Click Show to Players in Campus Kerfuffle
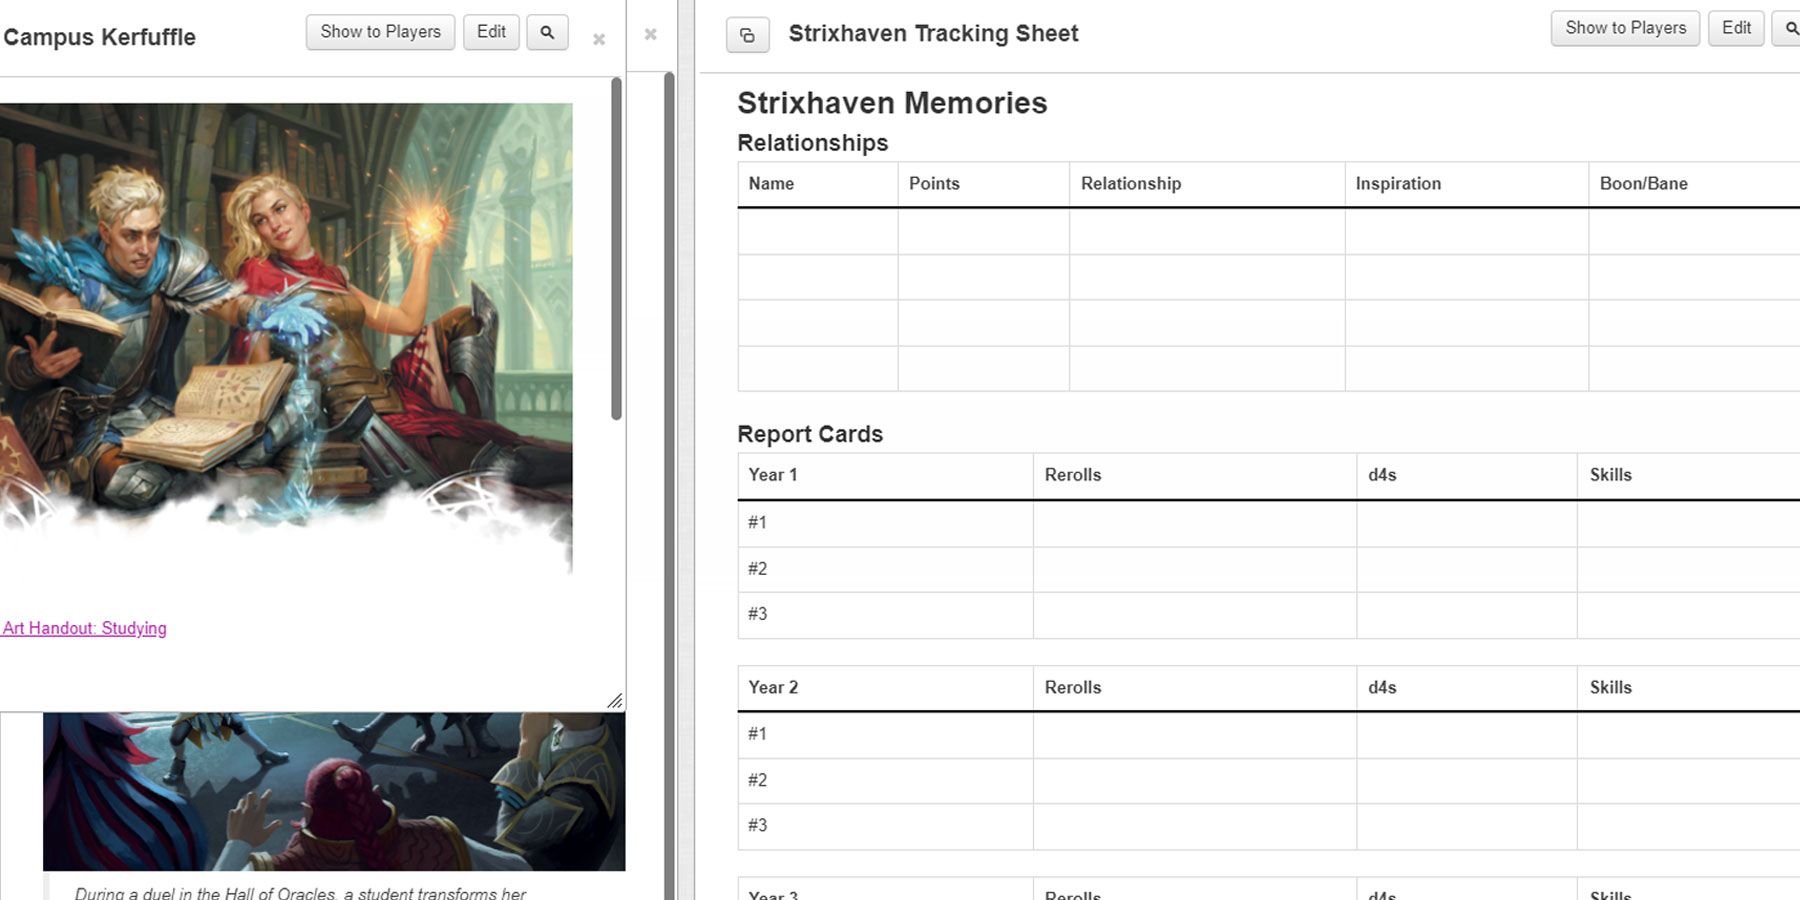This screenshot has width=1800, height=900. [380, 32]
